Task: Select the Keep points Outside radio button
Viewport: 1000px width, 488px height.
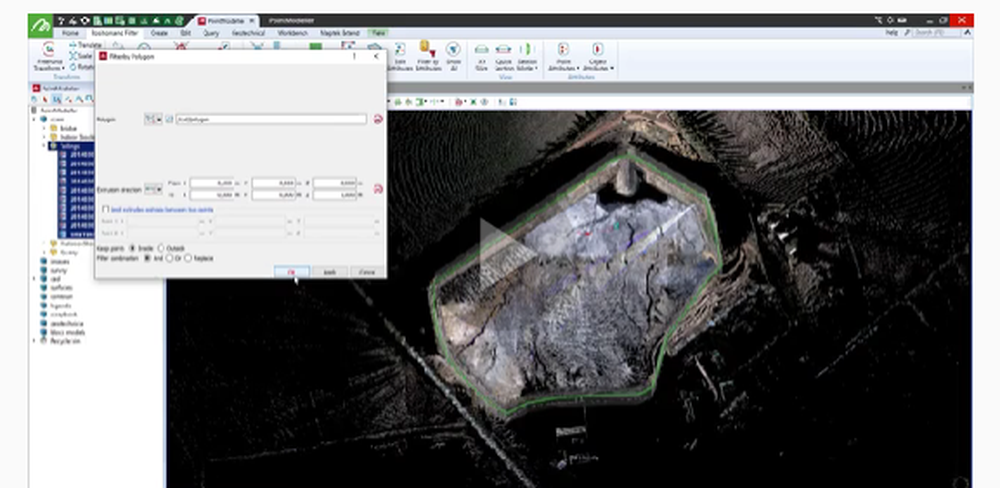Action: tap(161, 248)
